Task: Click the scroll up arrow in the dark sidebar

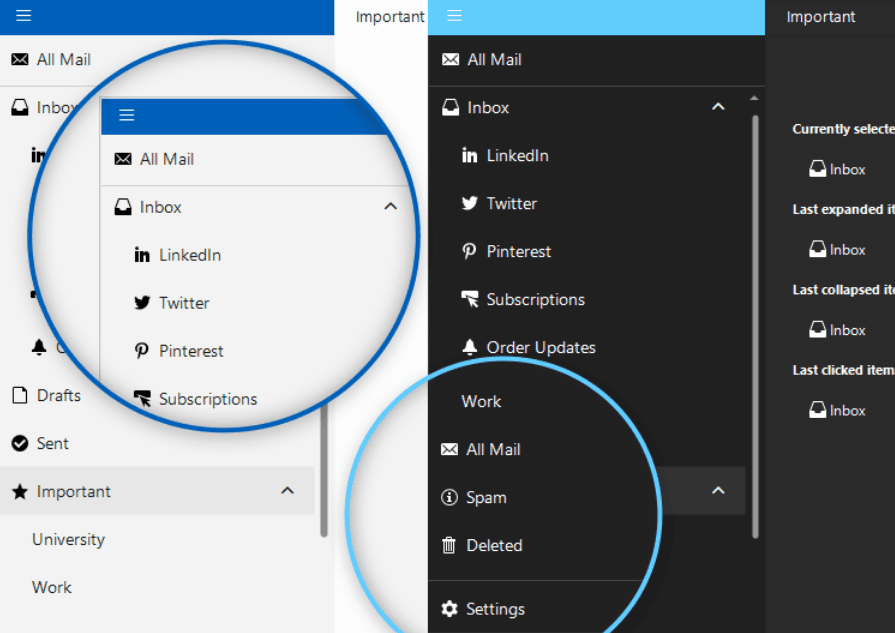Action: tap(755, 99)
